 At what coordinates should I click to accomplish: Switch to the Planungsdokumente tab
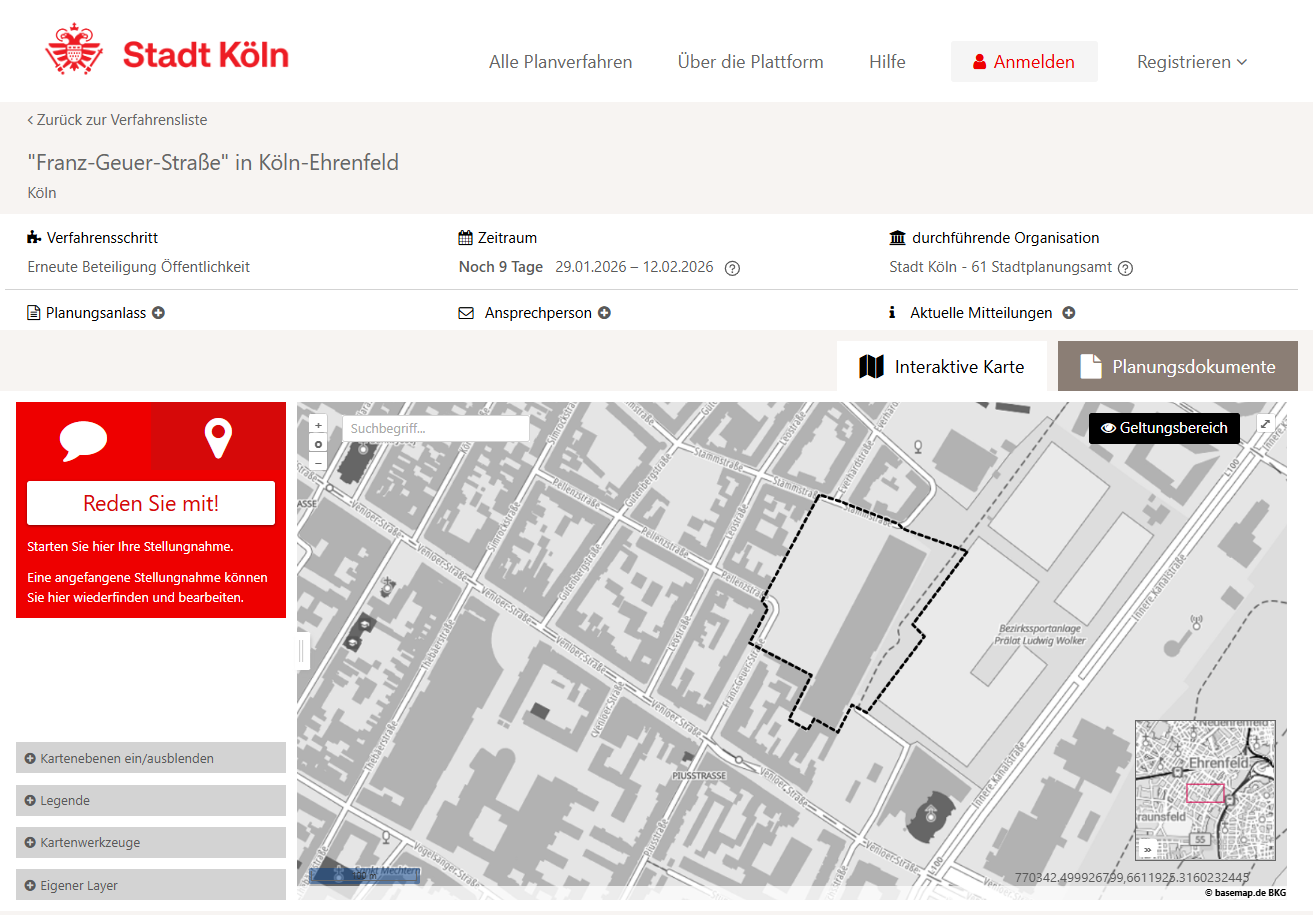click(x=1177, y=367)
